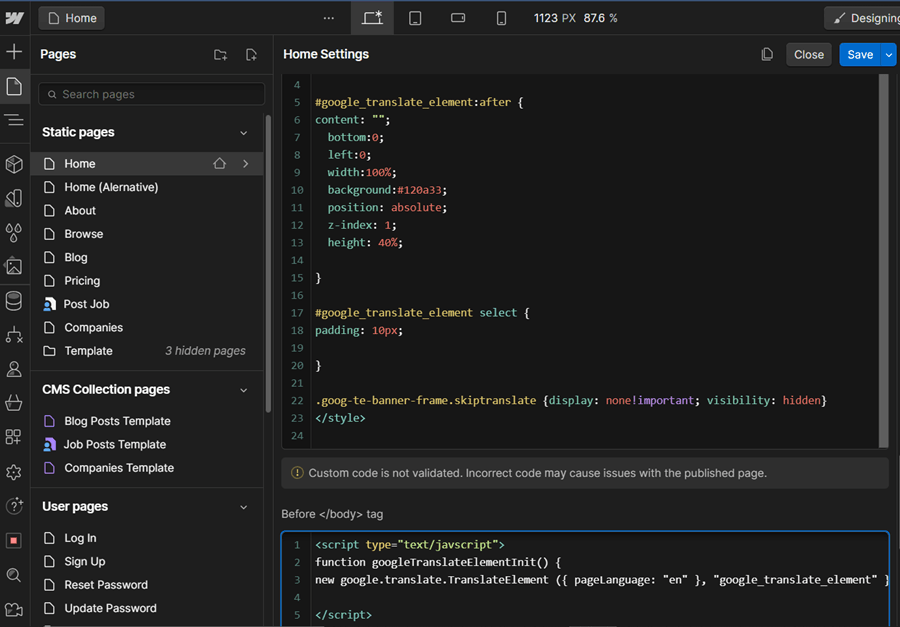Viewport: 900px width, 627px height.
Task: Open more breakpoints ellipsis menu
Action: click(x=329, y=18)
